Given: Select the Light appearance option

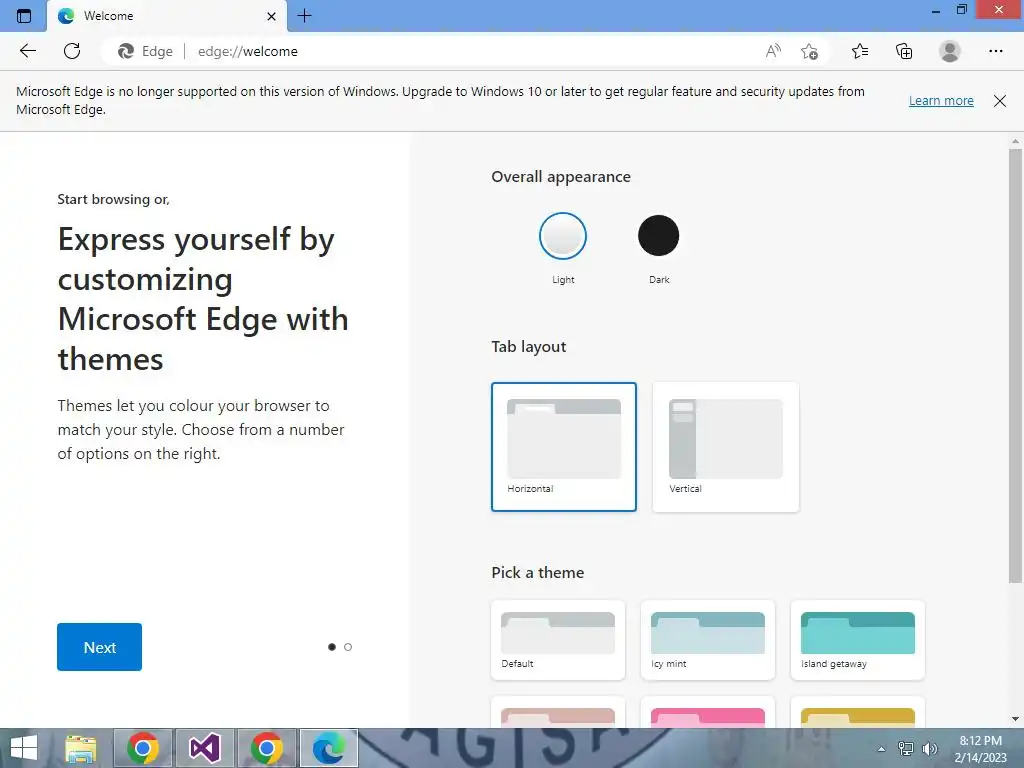Looking at the screenshot, I should (x=563, y=236).
